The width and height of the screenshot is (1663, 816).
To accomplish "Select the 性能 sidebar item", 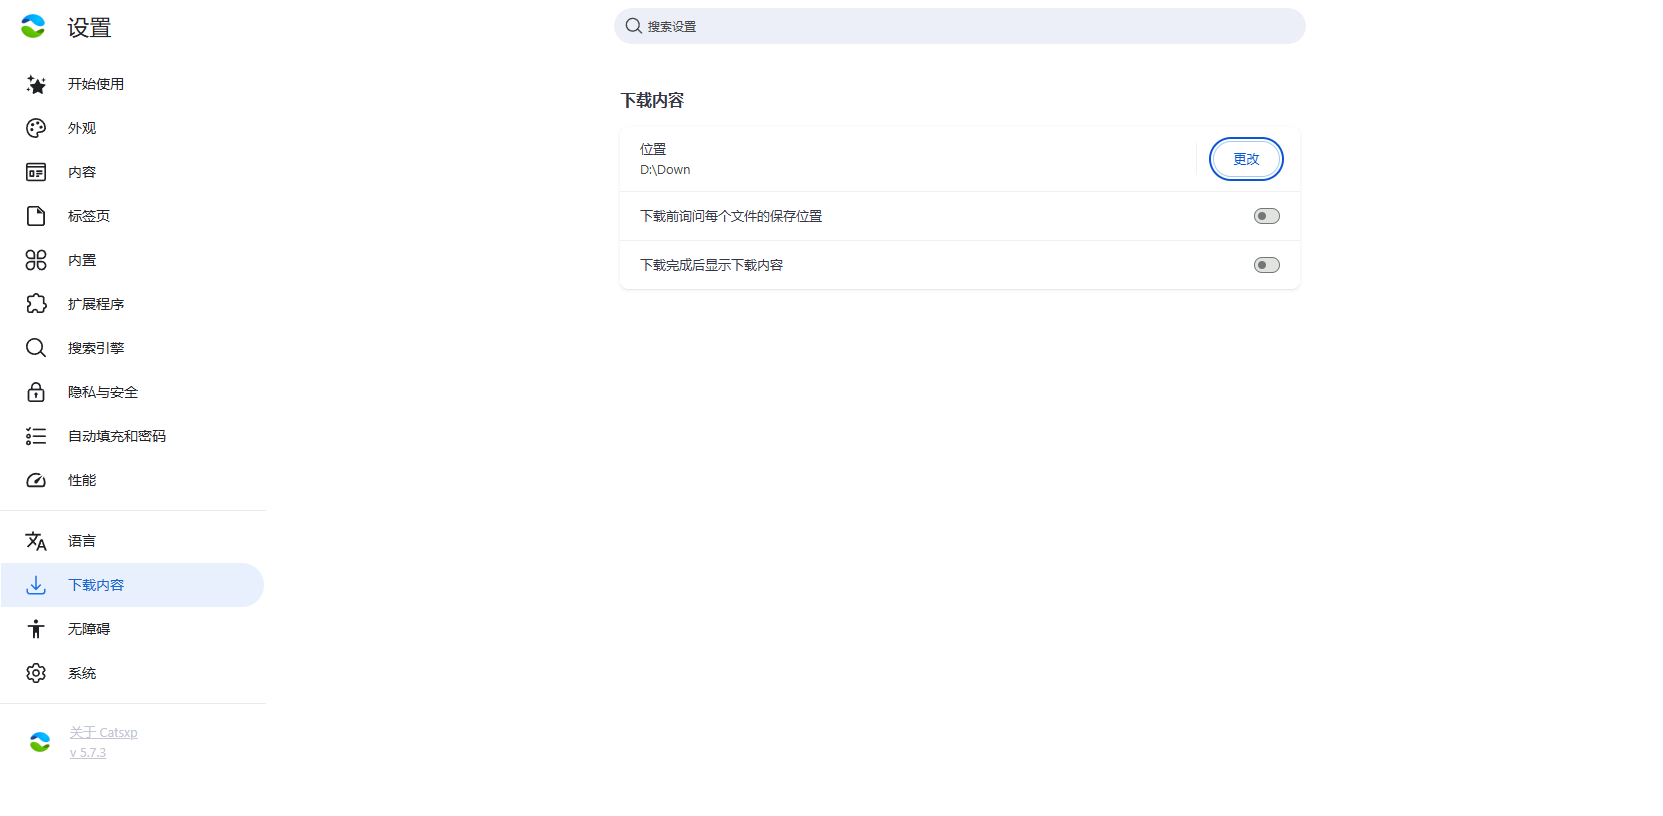I will click(132, 480).
